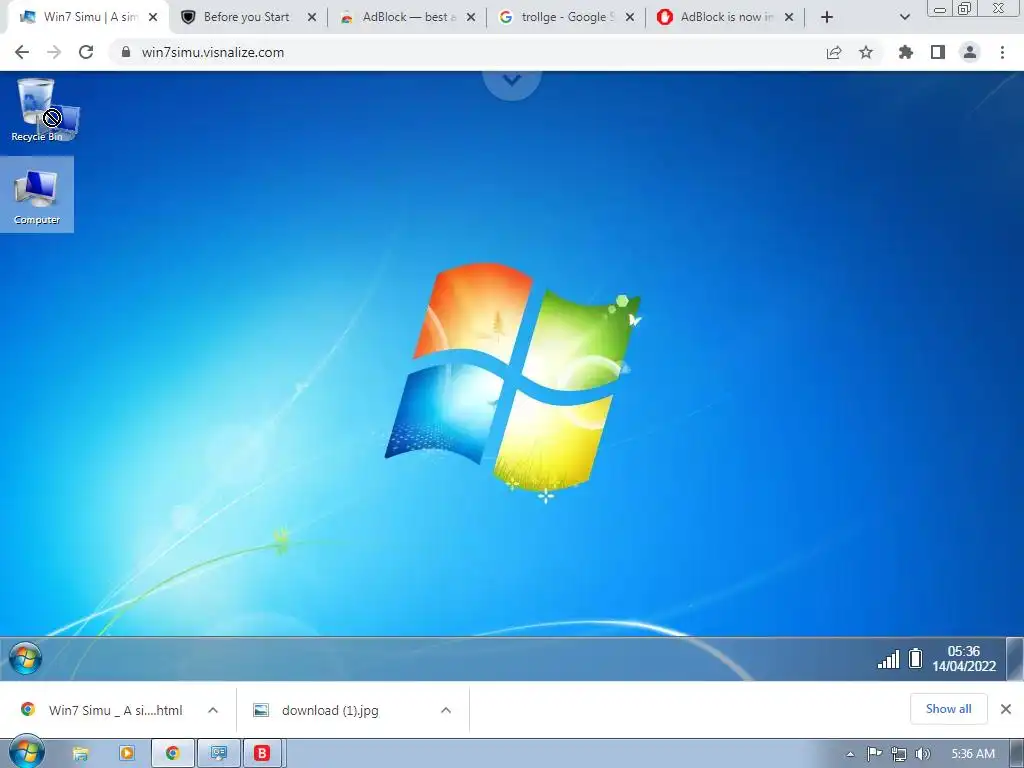
Task: Open the monitor app taskbar button
Action: (x=218, y=754)
